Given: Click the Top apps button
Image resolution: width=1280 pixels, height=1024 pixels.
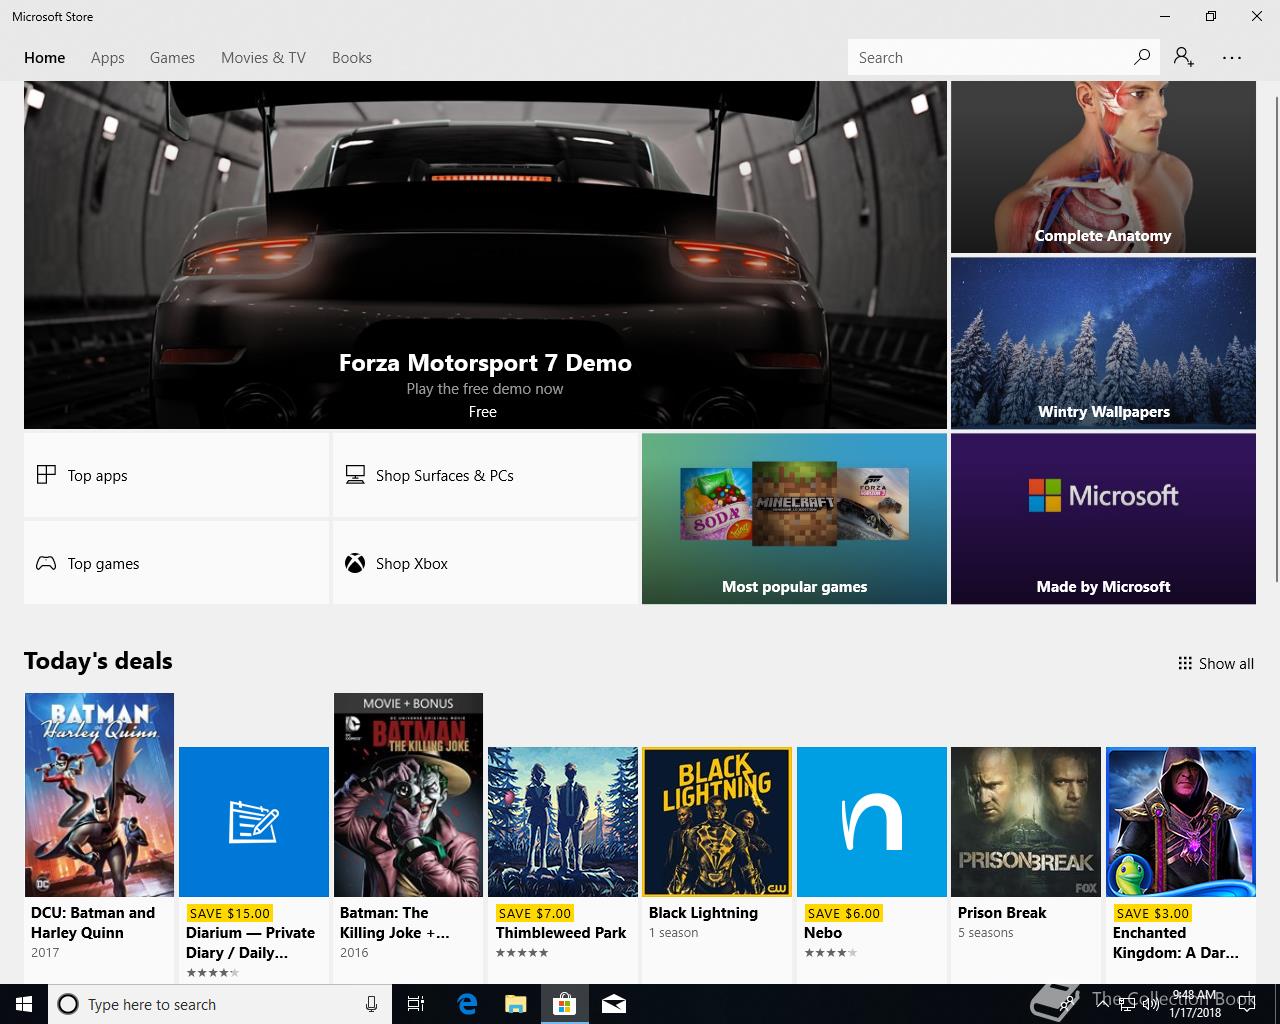Looking at the screenshot, I should tap(176, 475).
